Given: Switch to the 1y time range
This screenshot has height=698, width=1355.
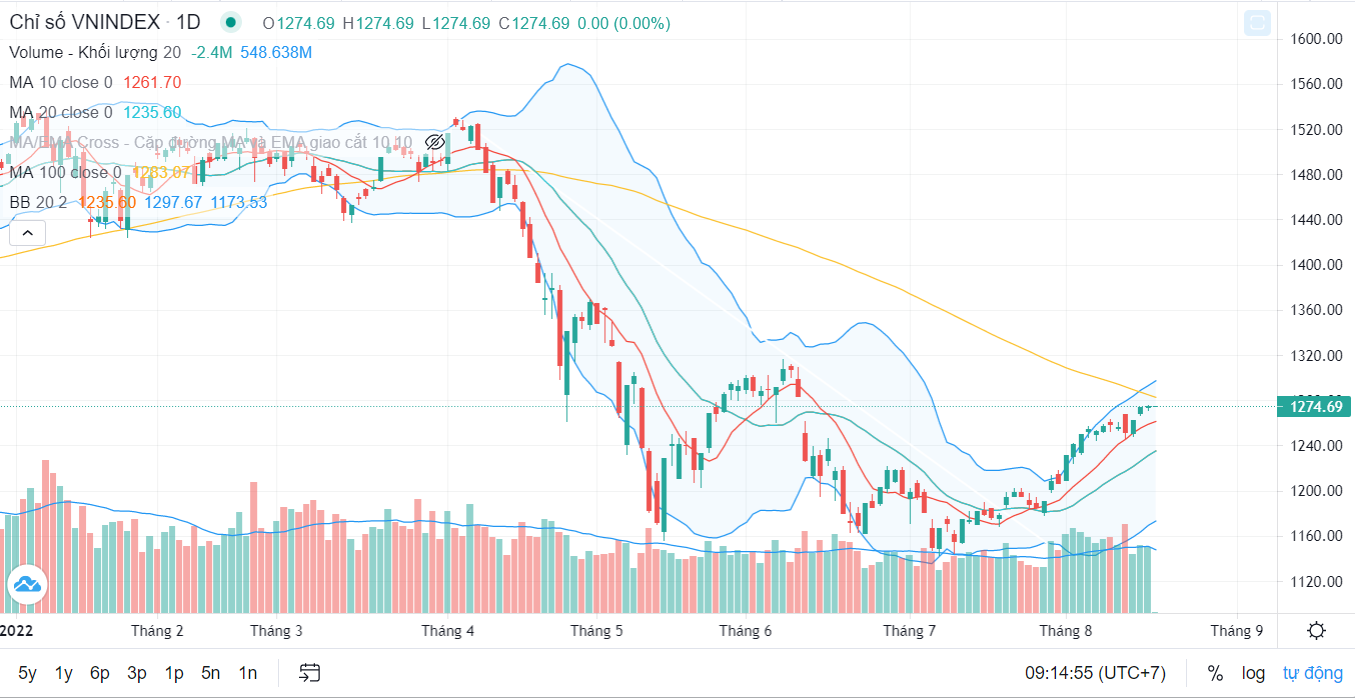Looking at the screenshot, I should [64, 673].
